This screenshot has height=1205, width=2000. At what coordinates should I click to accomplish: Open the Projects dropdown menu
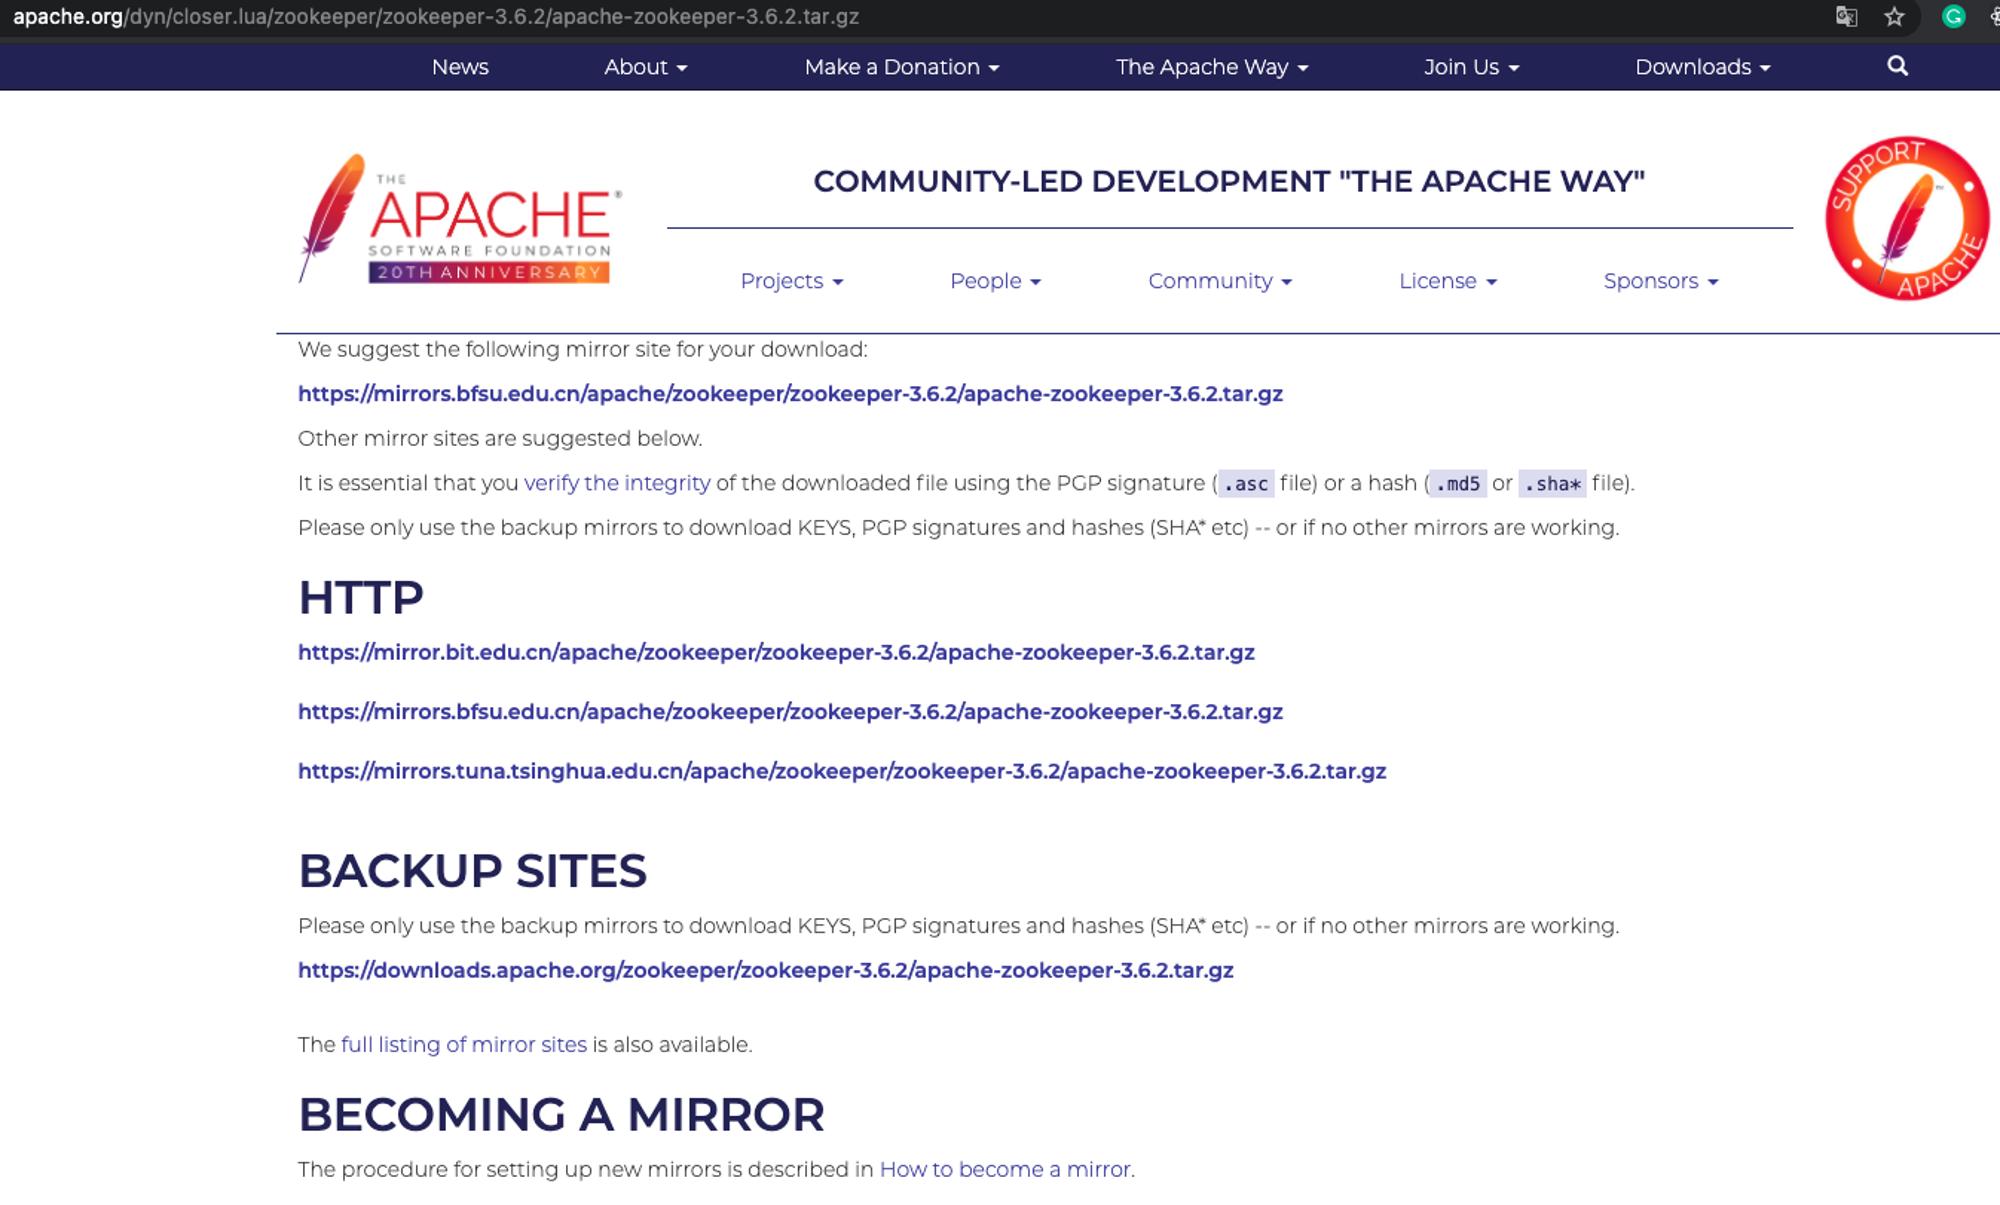792,281
